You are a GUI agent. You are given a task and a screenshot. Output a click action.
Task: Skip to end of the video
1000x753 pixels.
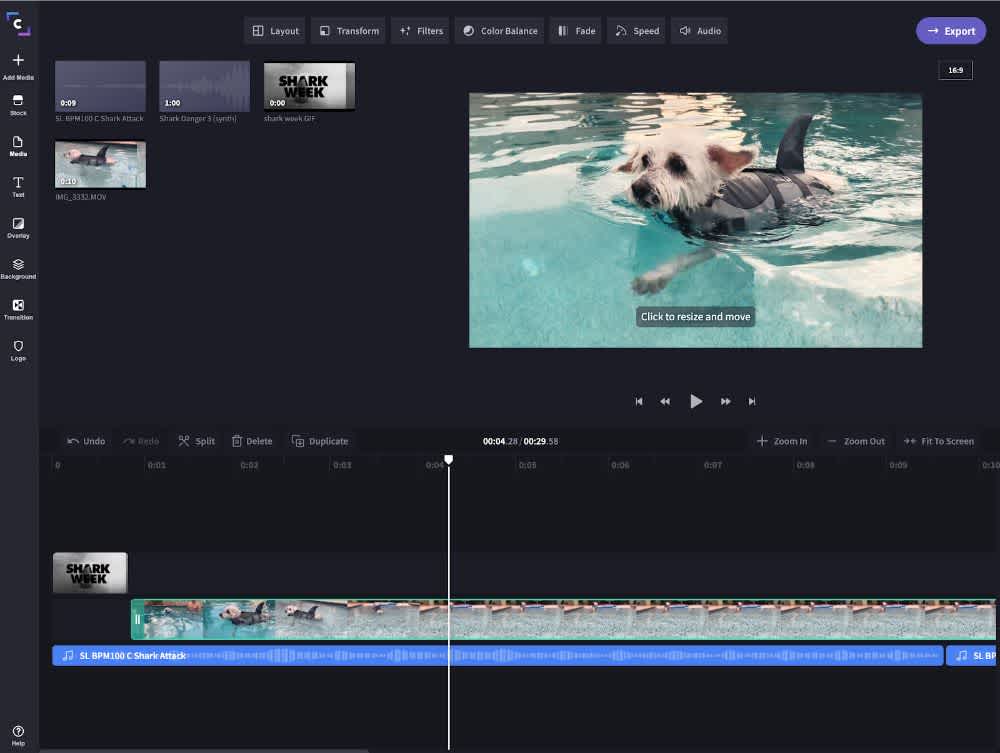pos(752,401)
